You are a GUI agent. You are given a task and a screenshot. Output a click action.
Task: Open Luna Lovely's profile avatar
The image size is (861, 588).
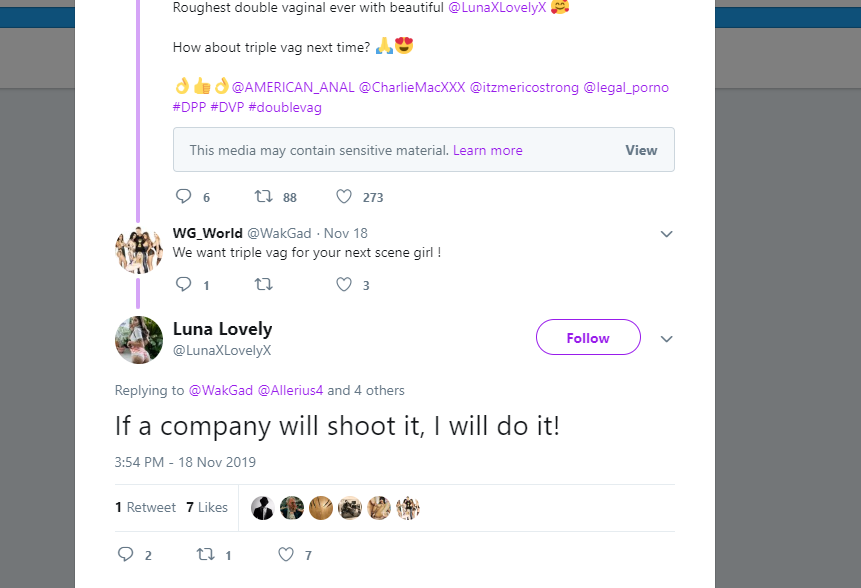[139, 340]
